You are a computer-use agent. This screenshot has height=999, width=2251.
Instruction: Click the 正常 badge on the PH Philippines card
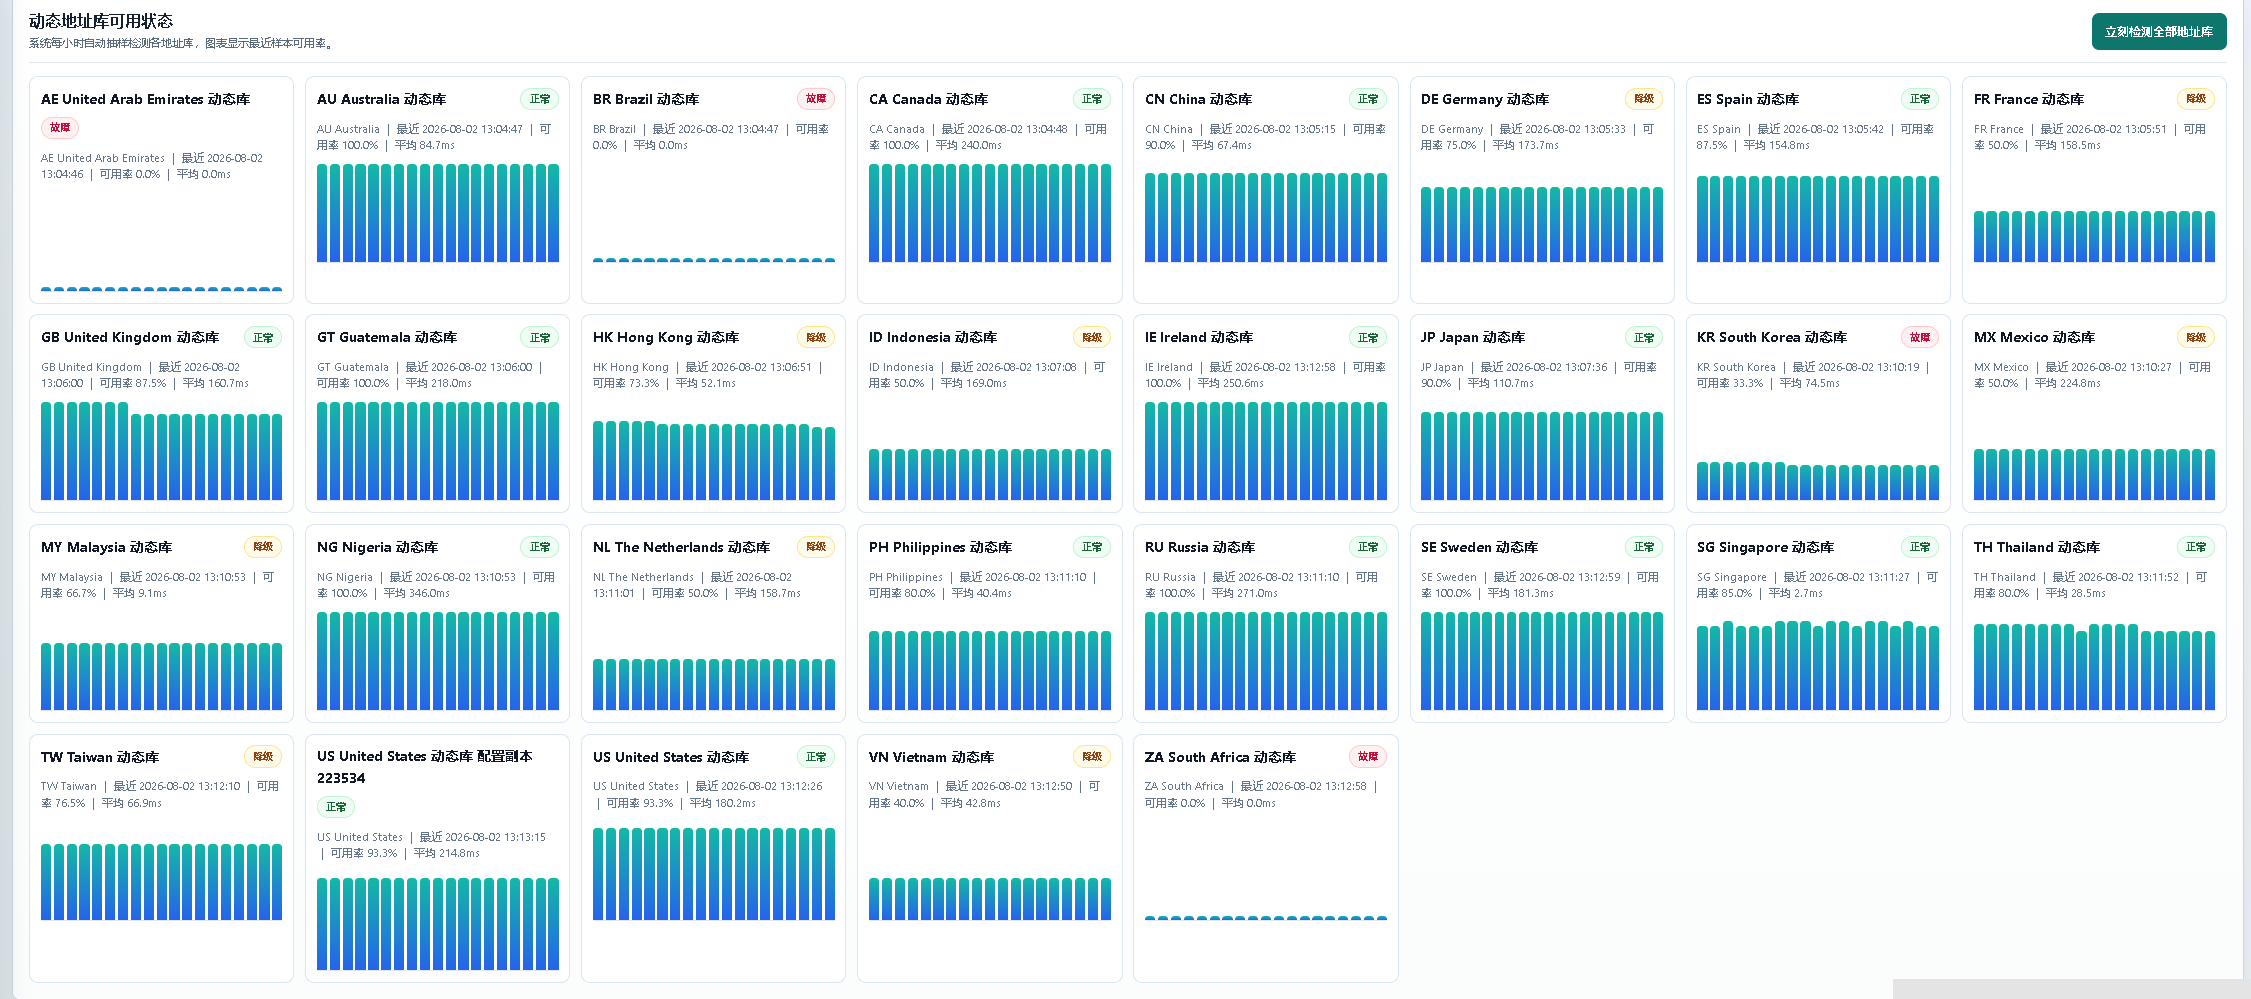[1092, 547]
